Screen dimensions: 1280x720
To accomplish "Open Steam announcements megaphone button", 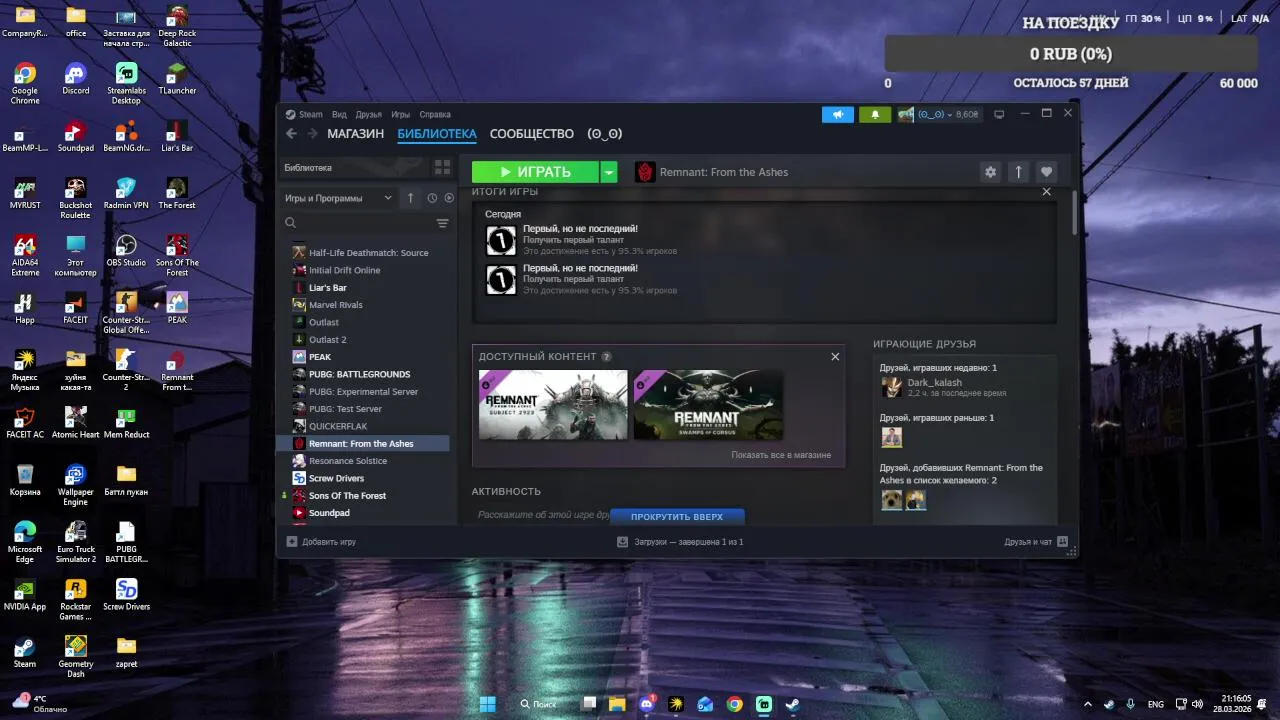I will click(x=838, y=114).
